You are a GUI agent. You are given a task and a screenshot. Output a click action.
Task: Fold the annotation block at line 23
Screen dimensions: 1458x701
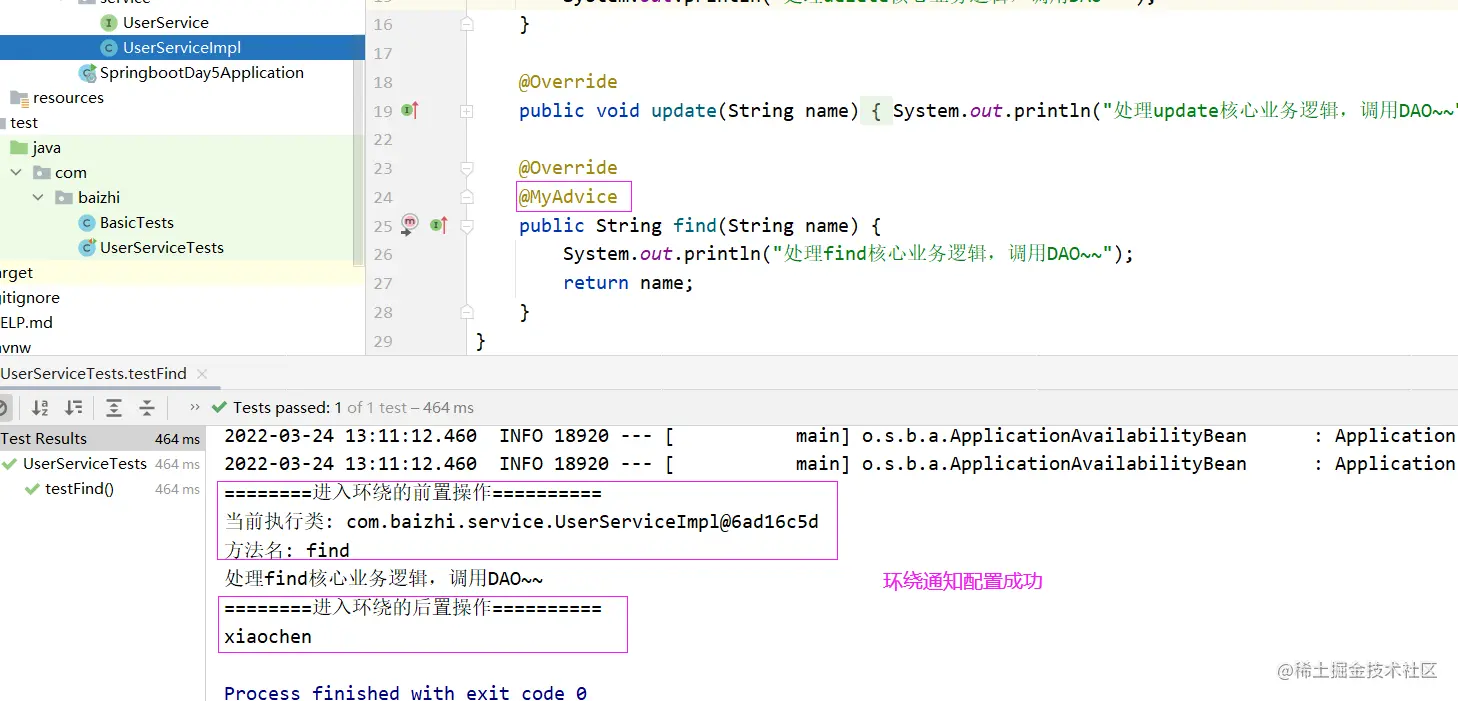point(466,168)
